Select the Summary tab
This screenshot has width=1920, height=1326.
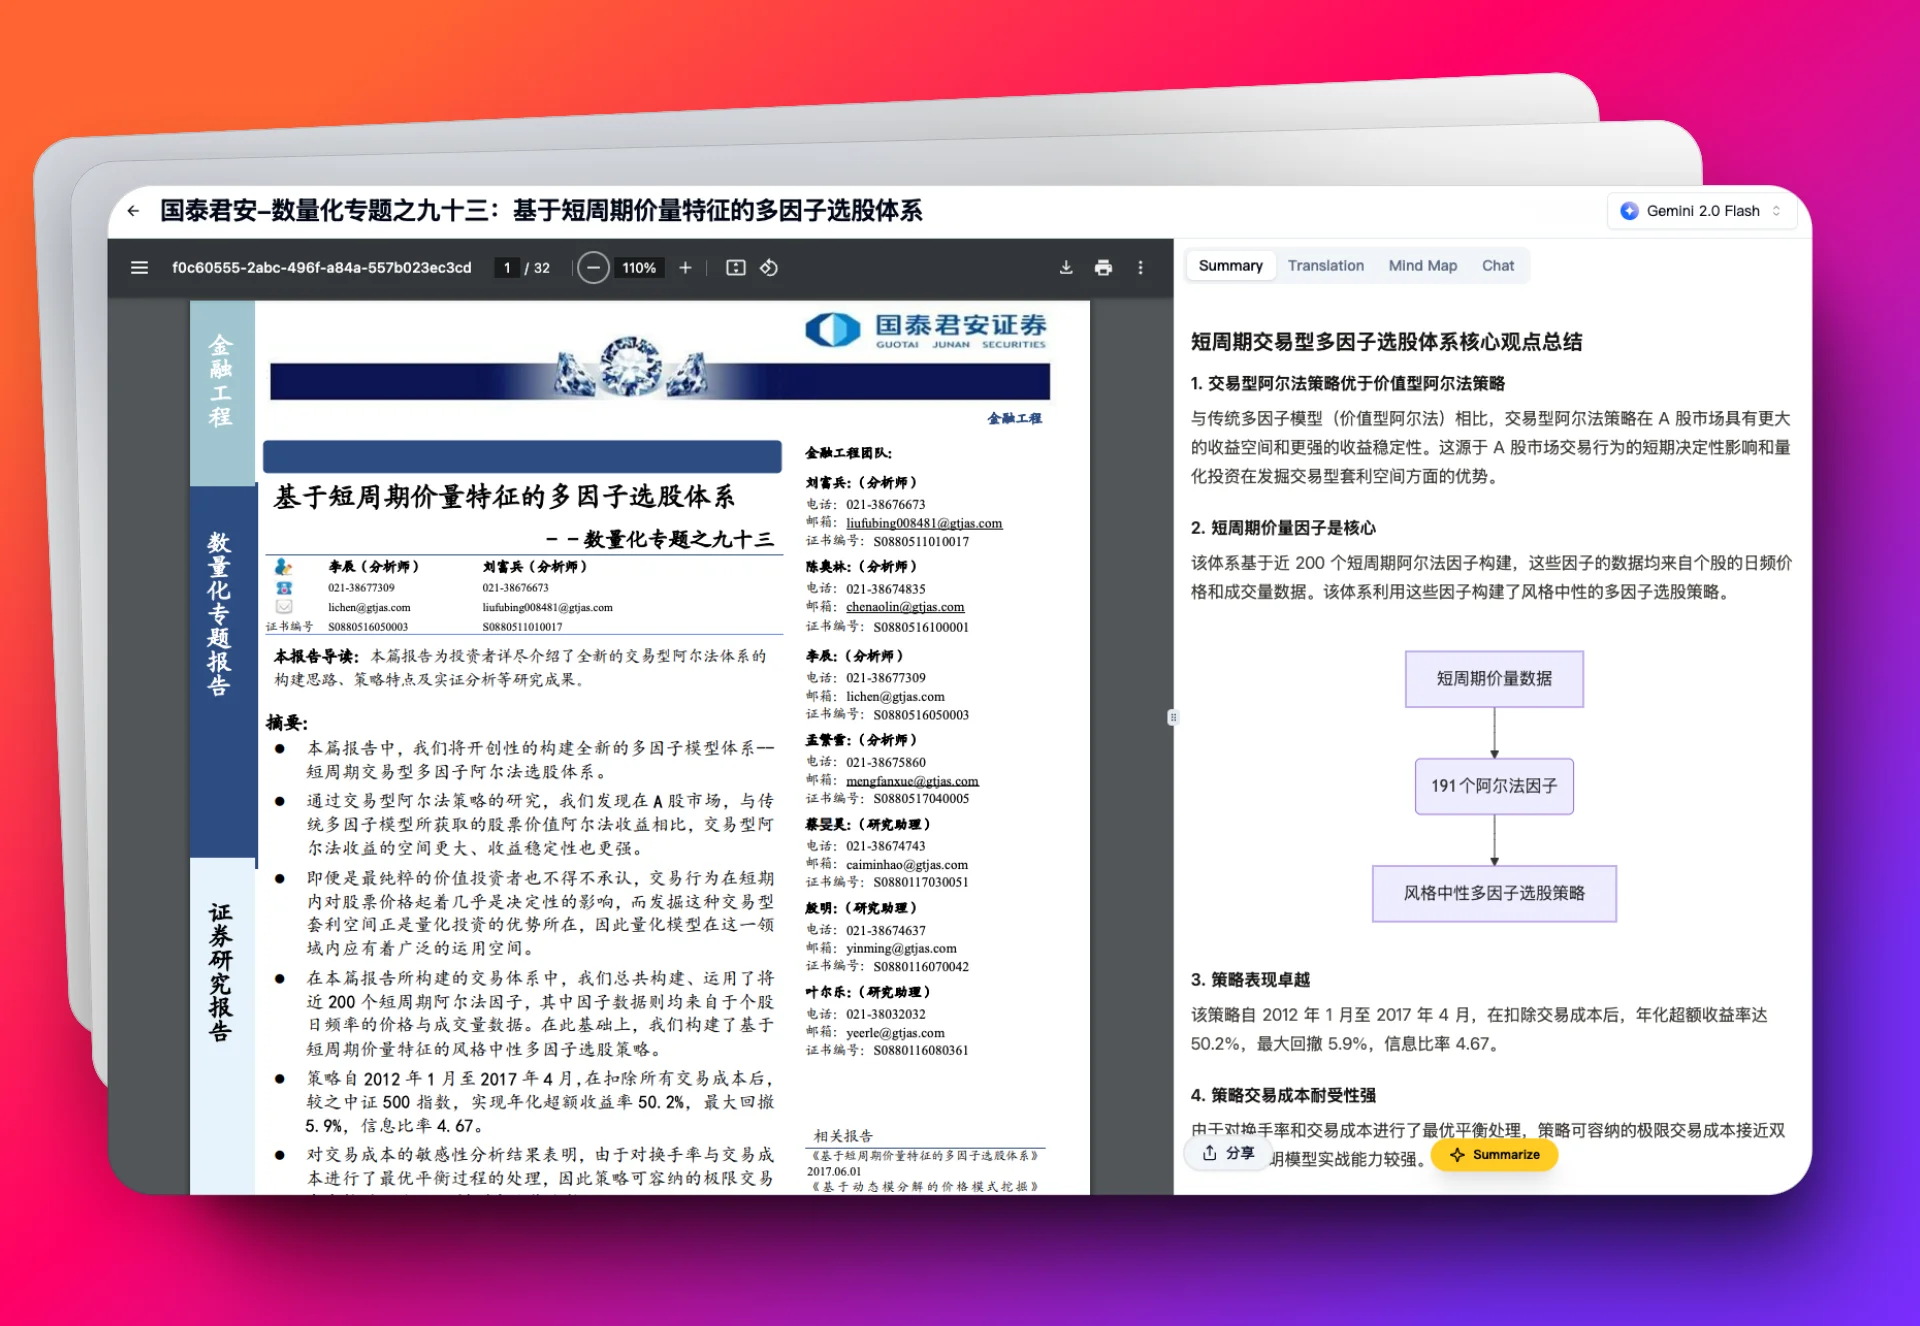click(x=1230, y=266)
